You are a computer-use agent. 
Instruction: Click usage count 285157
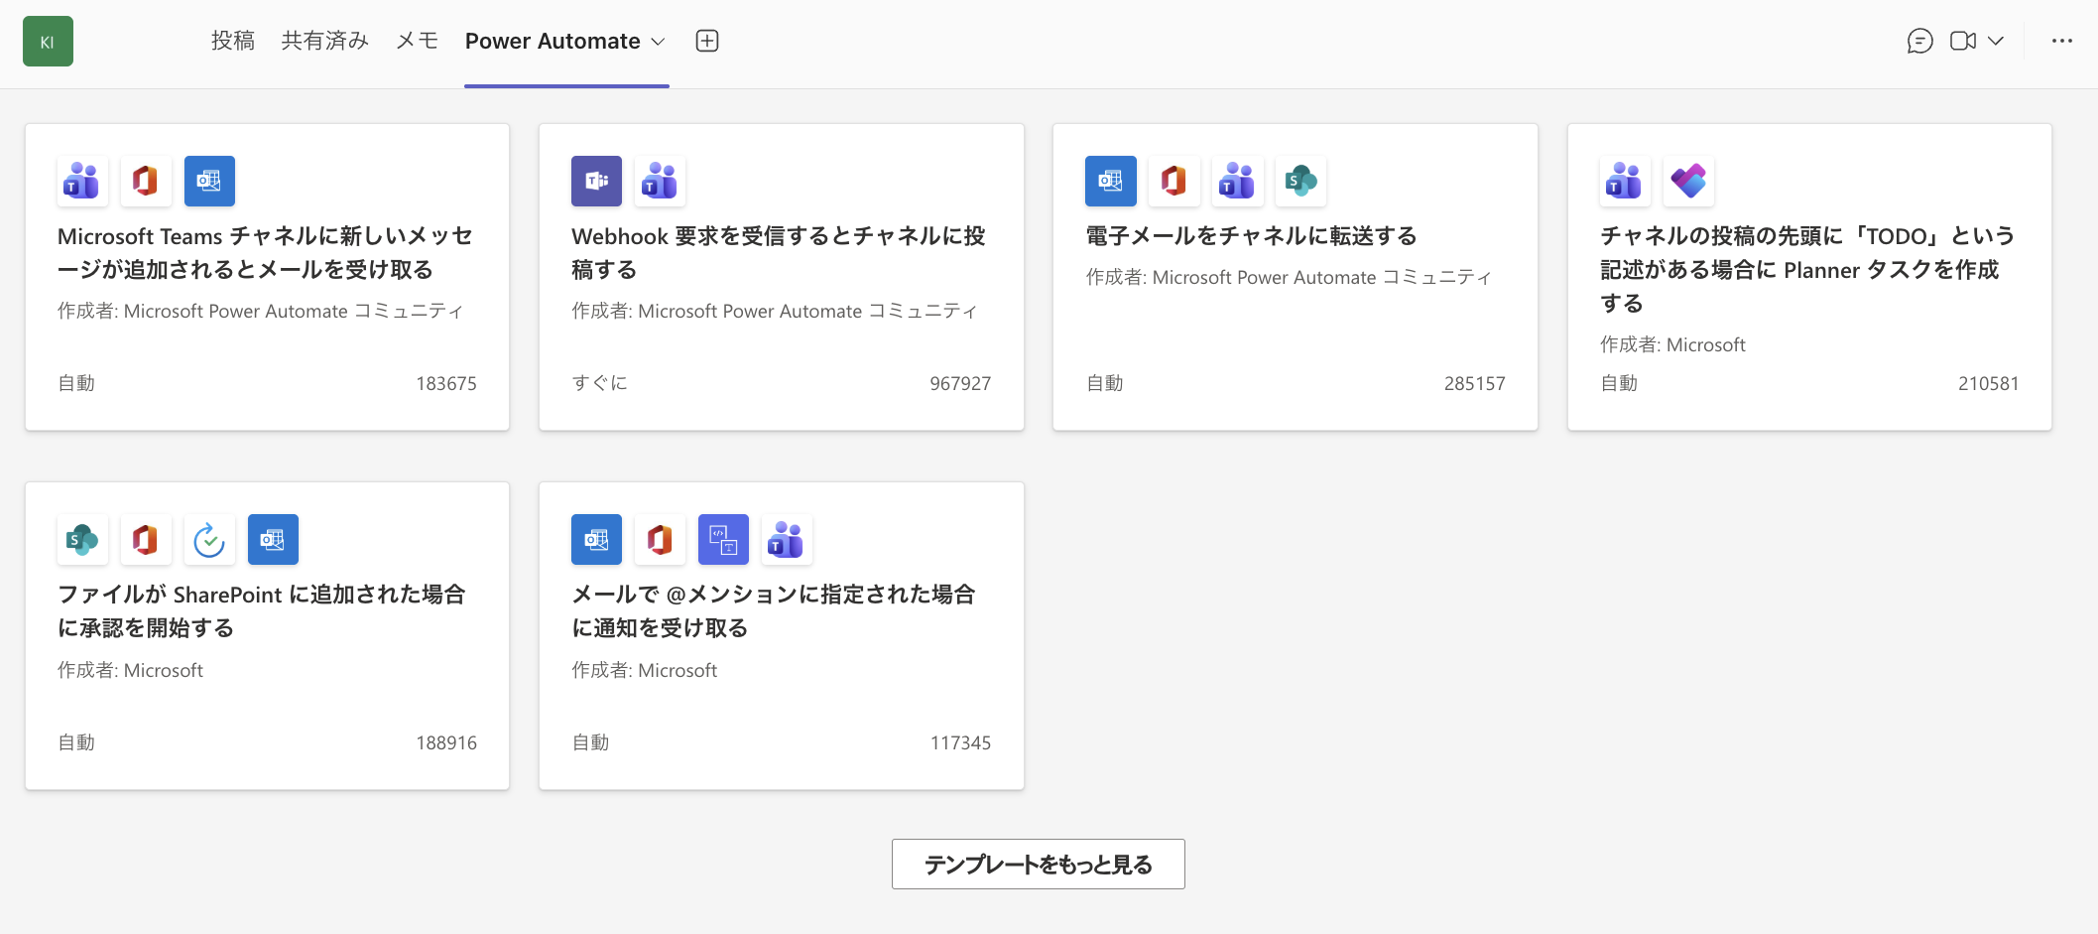[1474, 383]
